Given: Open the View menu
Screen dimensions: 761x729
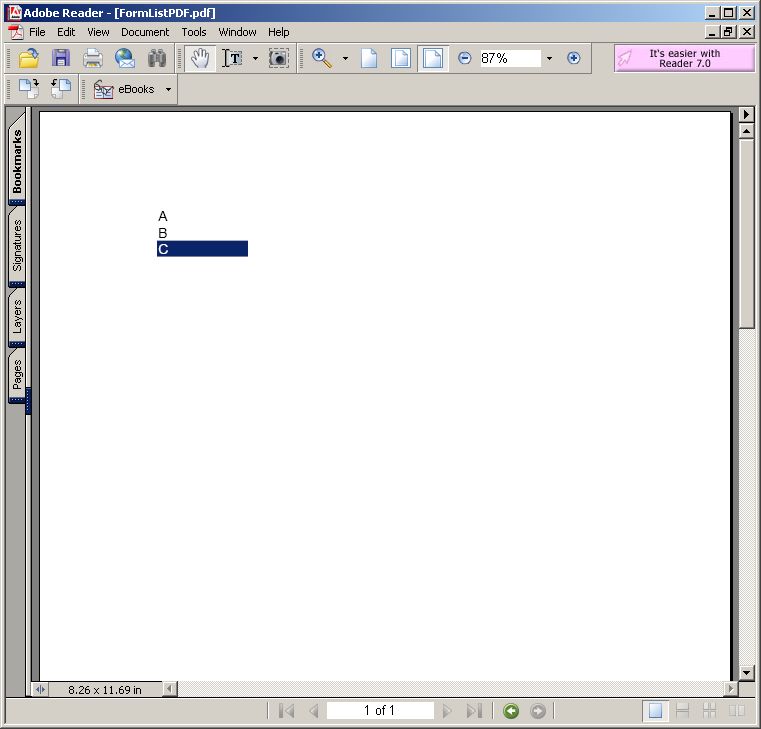Looking at the screenshot, I should coord(98,32).
